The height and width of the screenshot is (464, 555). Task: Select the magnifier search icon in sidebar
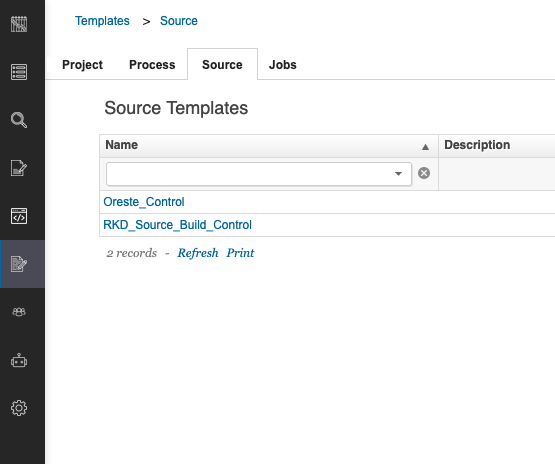19,120
